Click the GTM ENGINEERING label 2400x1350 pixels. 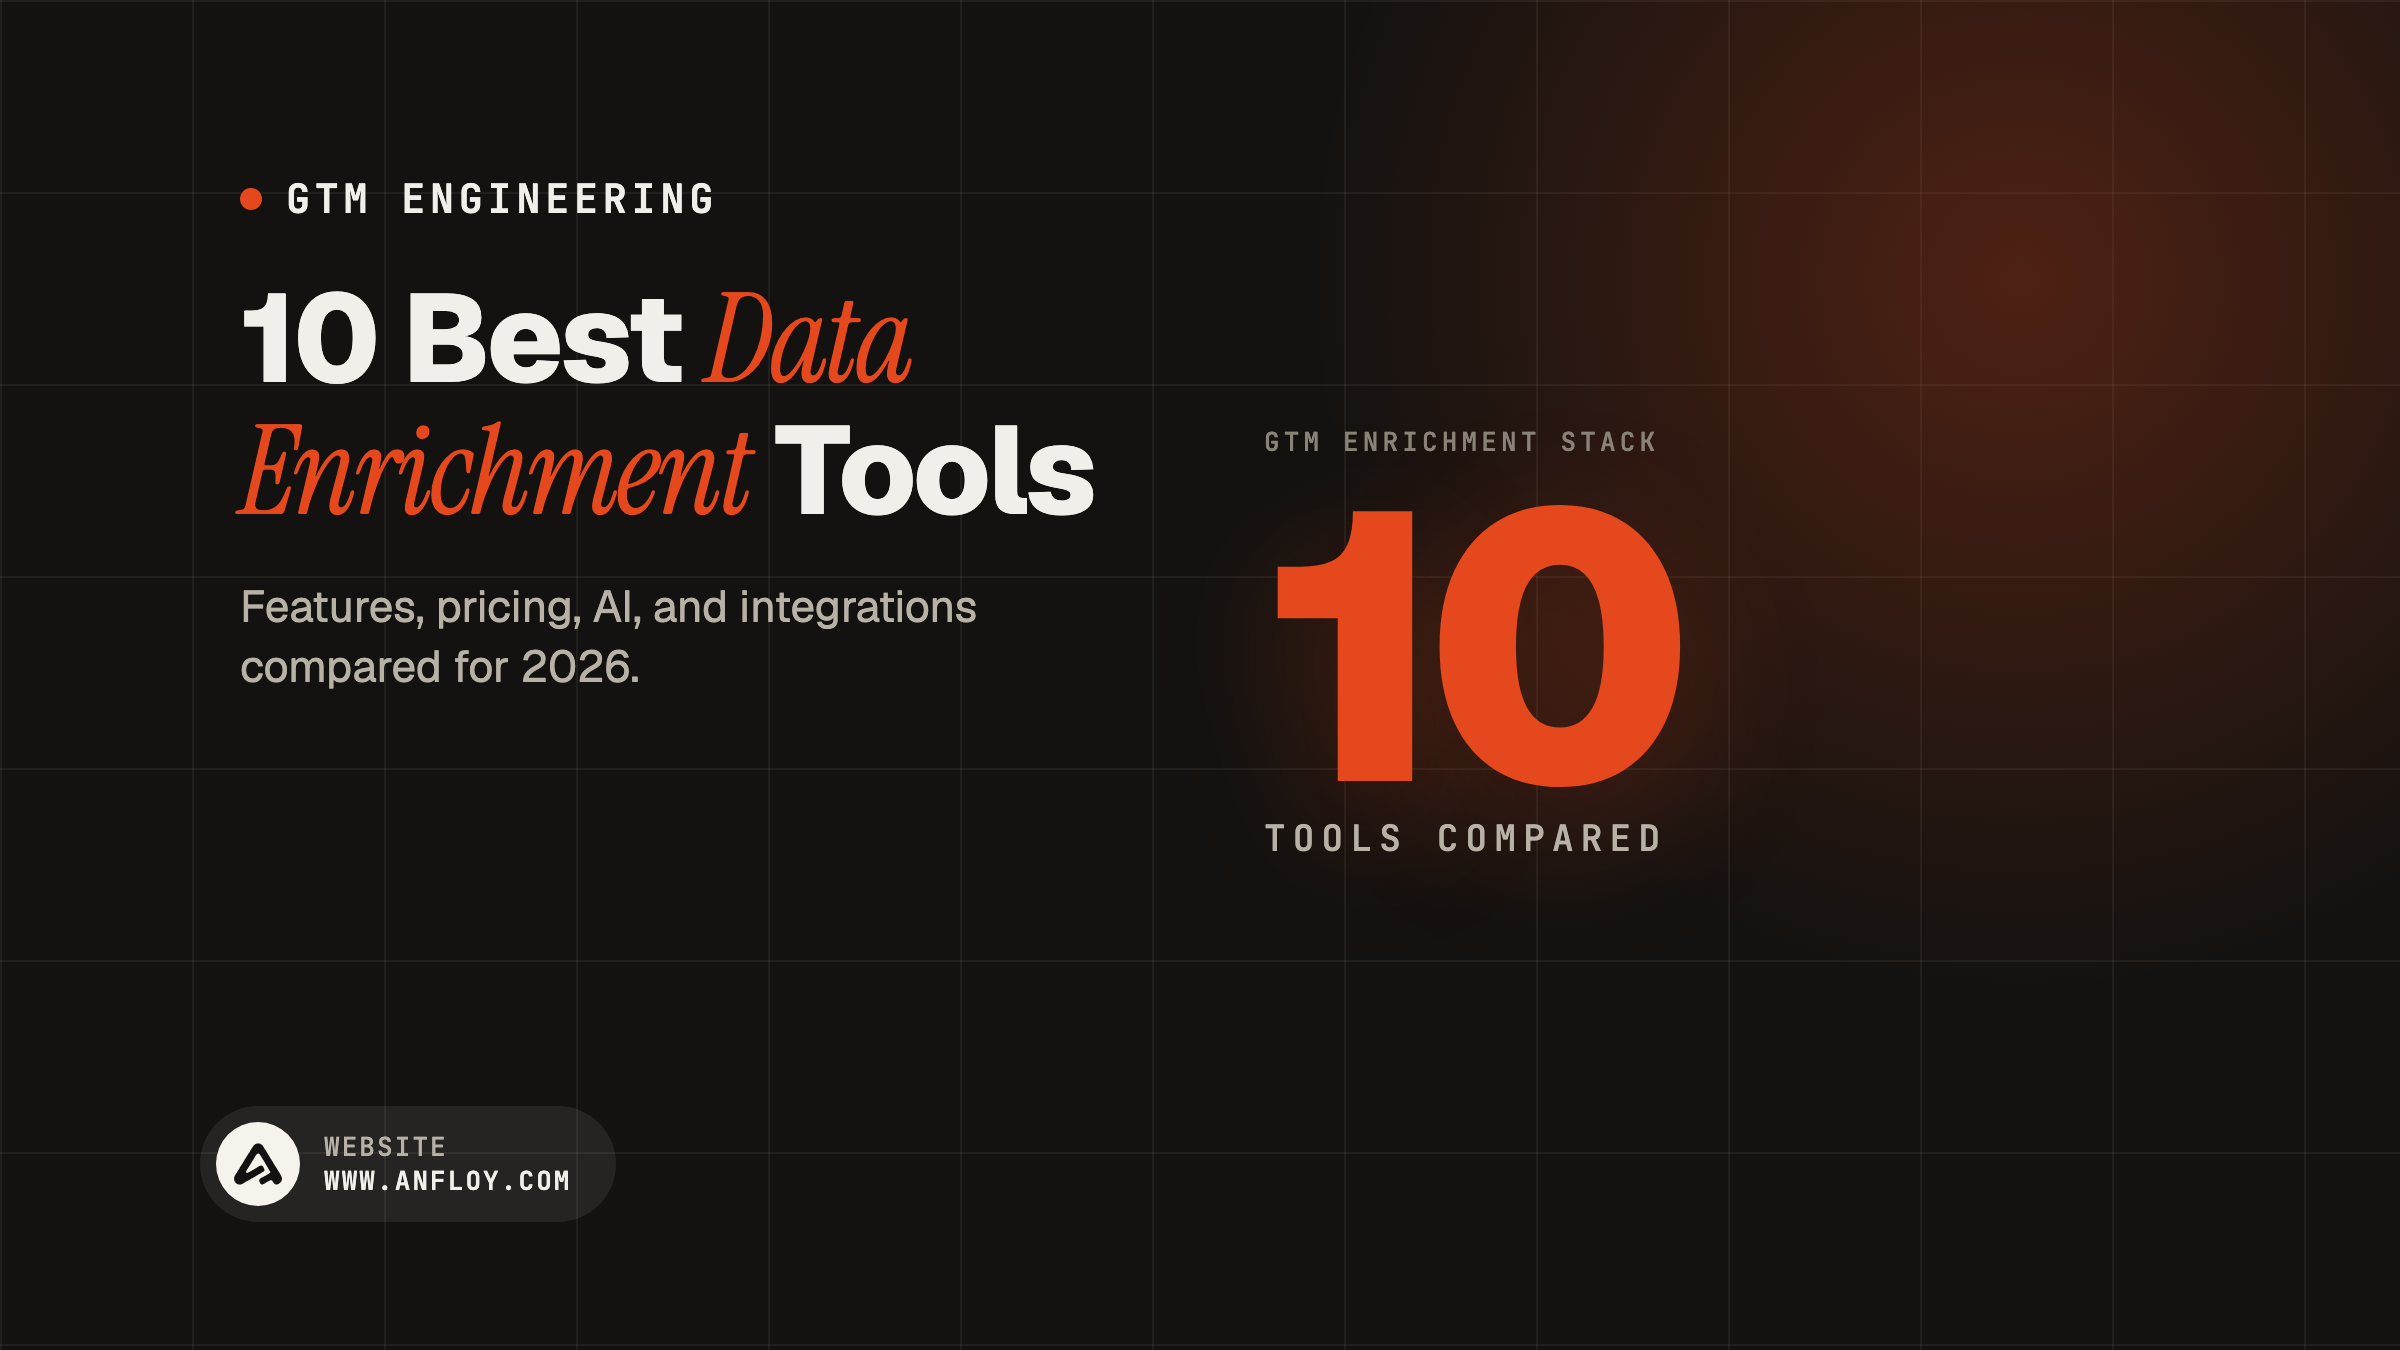[501, 199]
